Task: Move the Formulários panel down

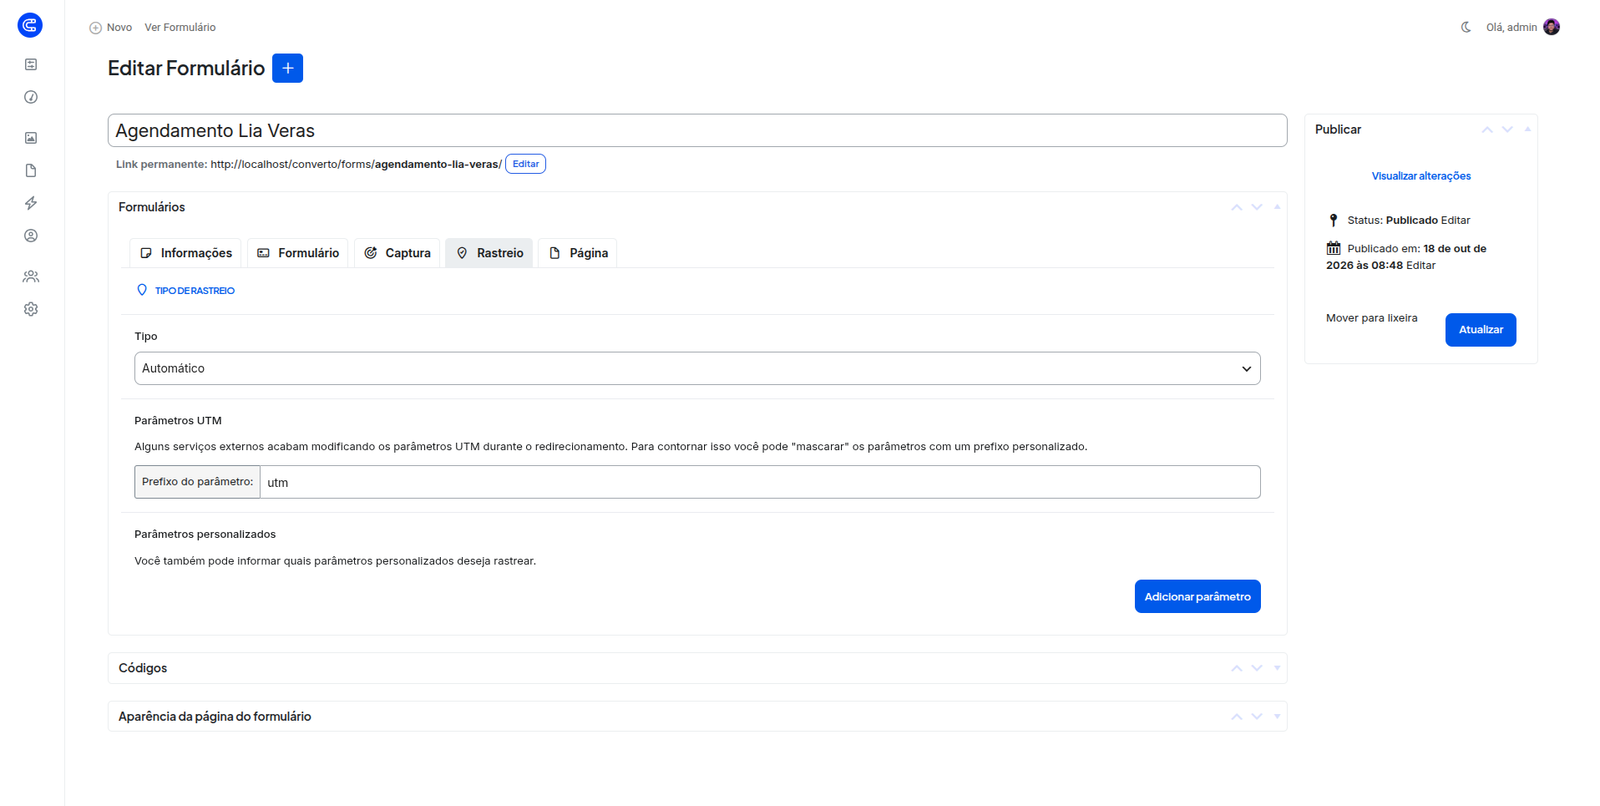Action: tap(1257, 207)
